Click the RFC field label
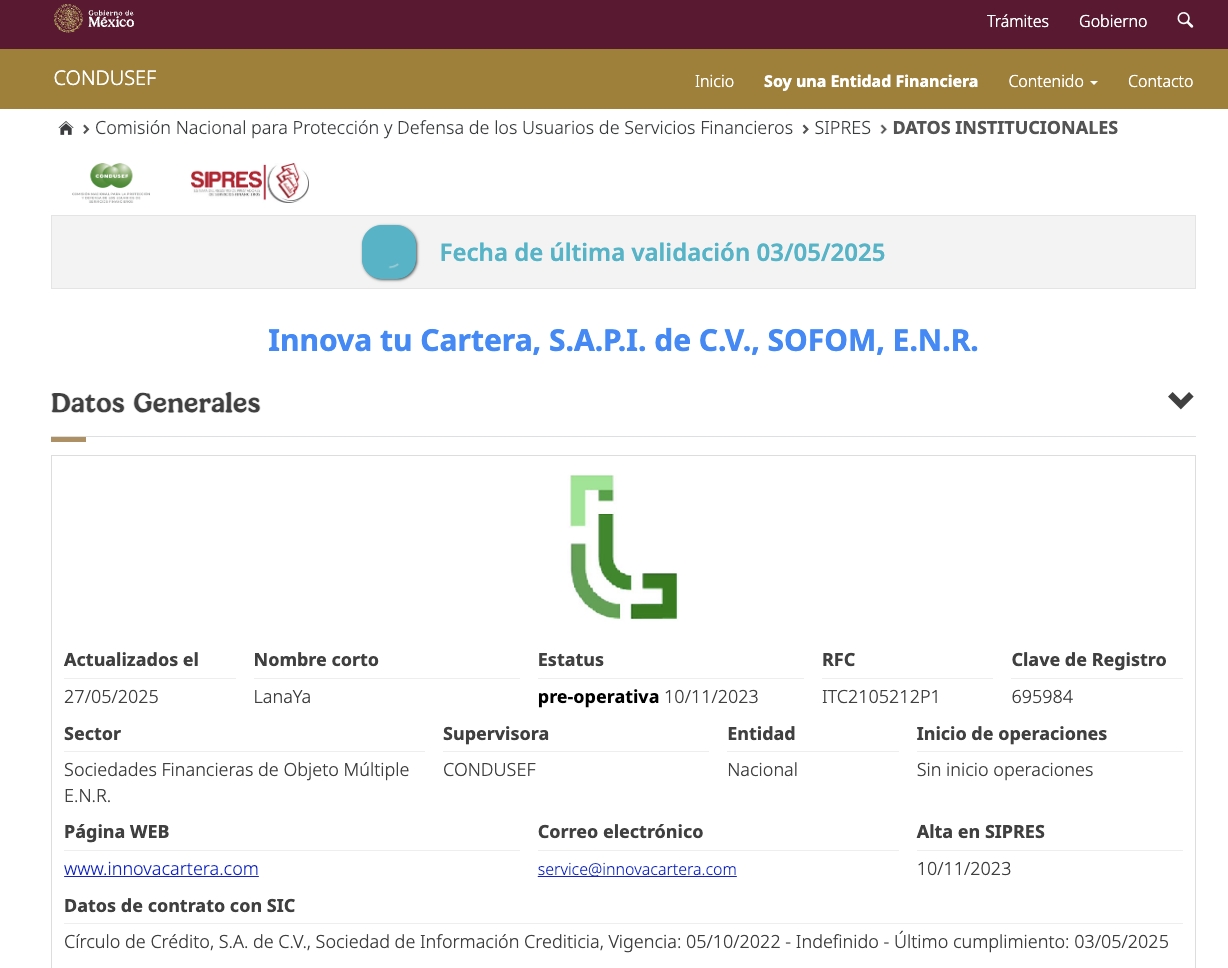This screenshot has height=968, width=1228. click(839, 660)
